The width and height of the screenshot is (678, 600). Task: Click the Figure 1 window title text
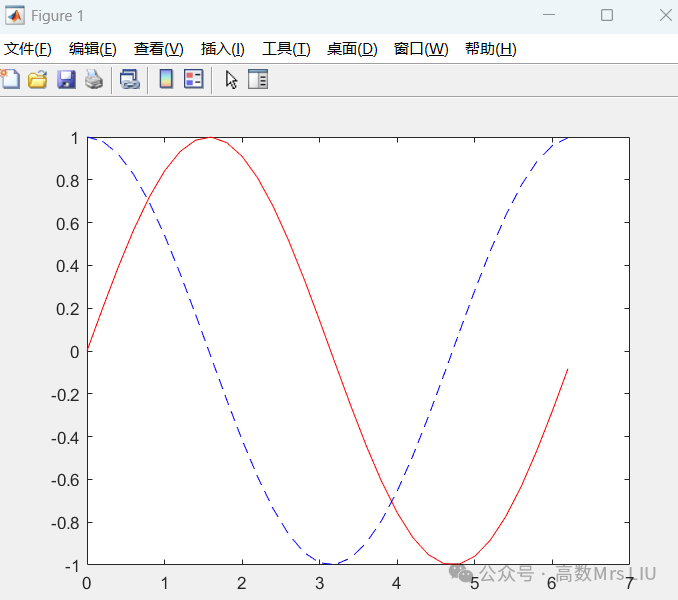[x=57, y=16]
